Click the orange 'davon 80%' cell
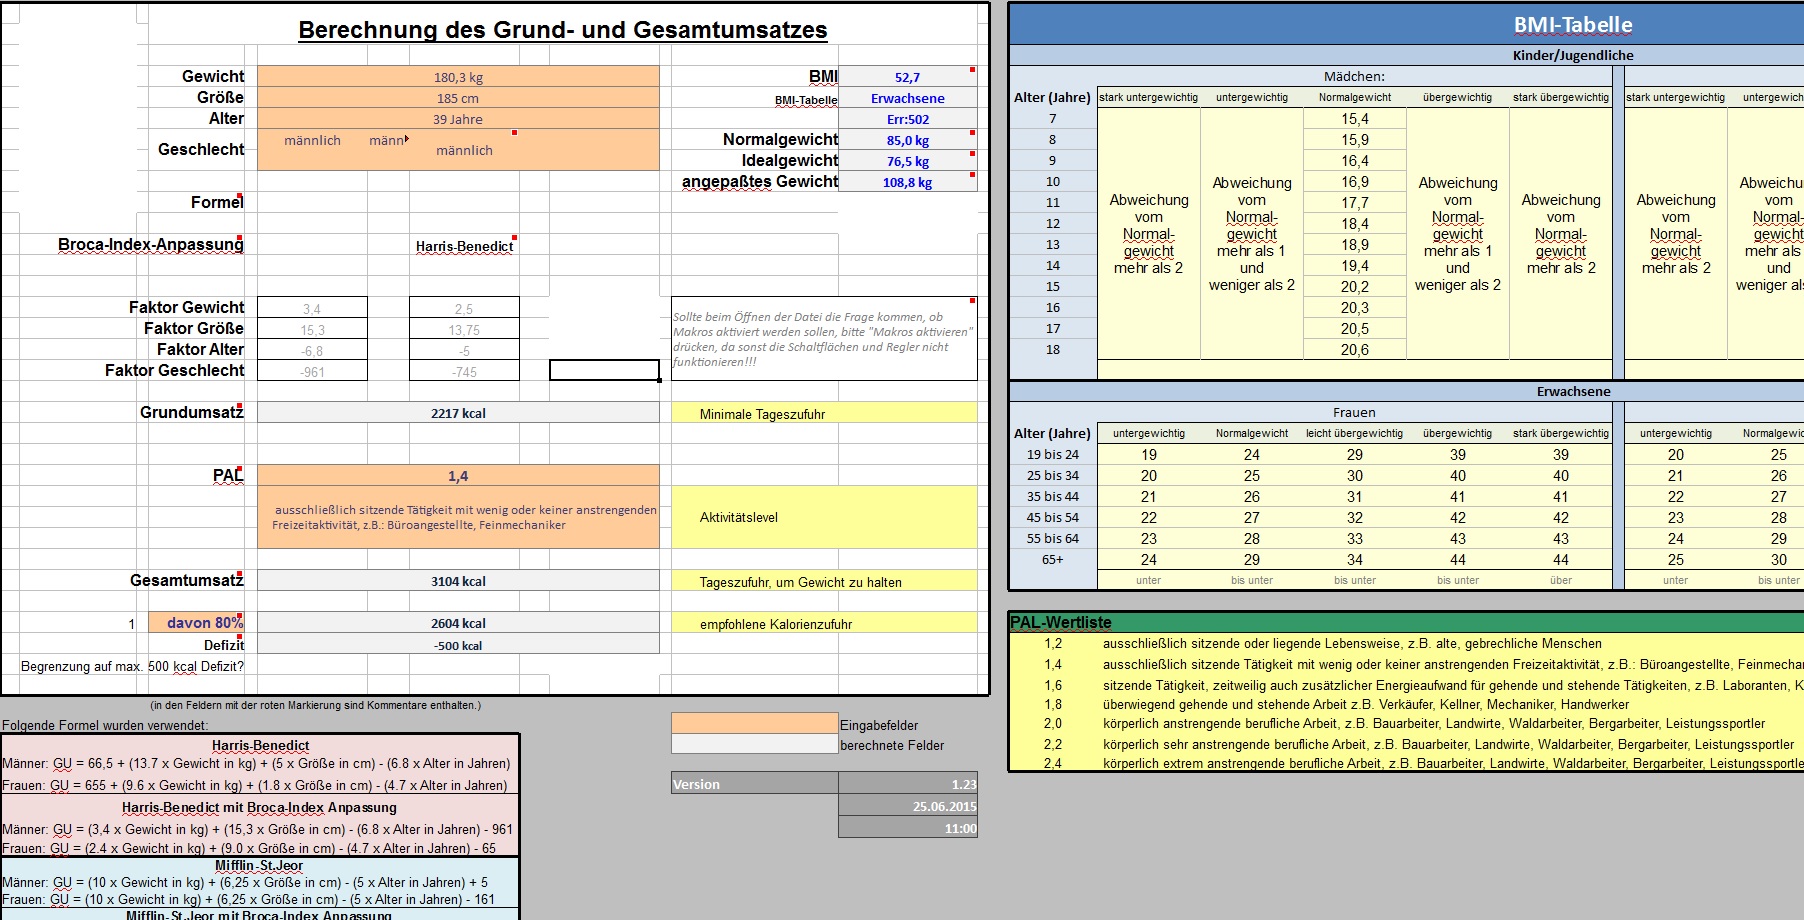Screen dimensions: 1804x920 click(196, 622)
